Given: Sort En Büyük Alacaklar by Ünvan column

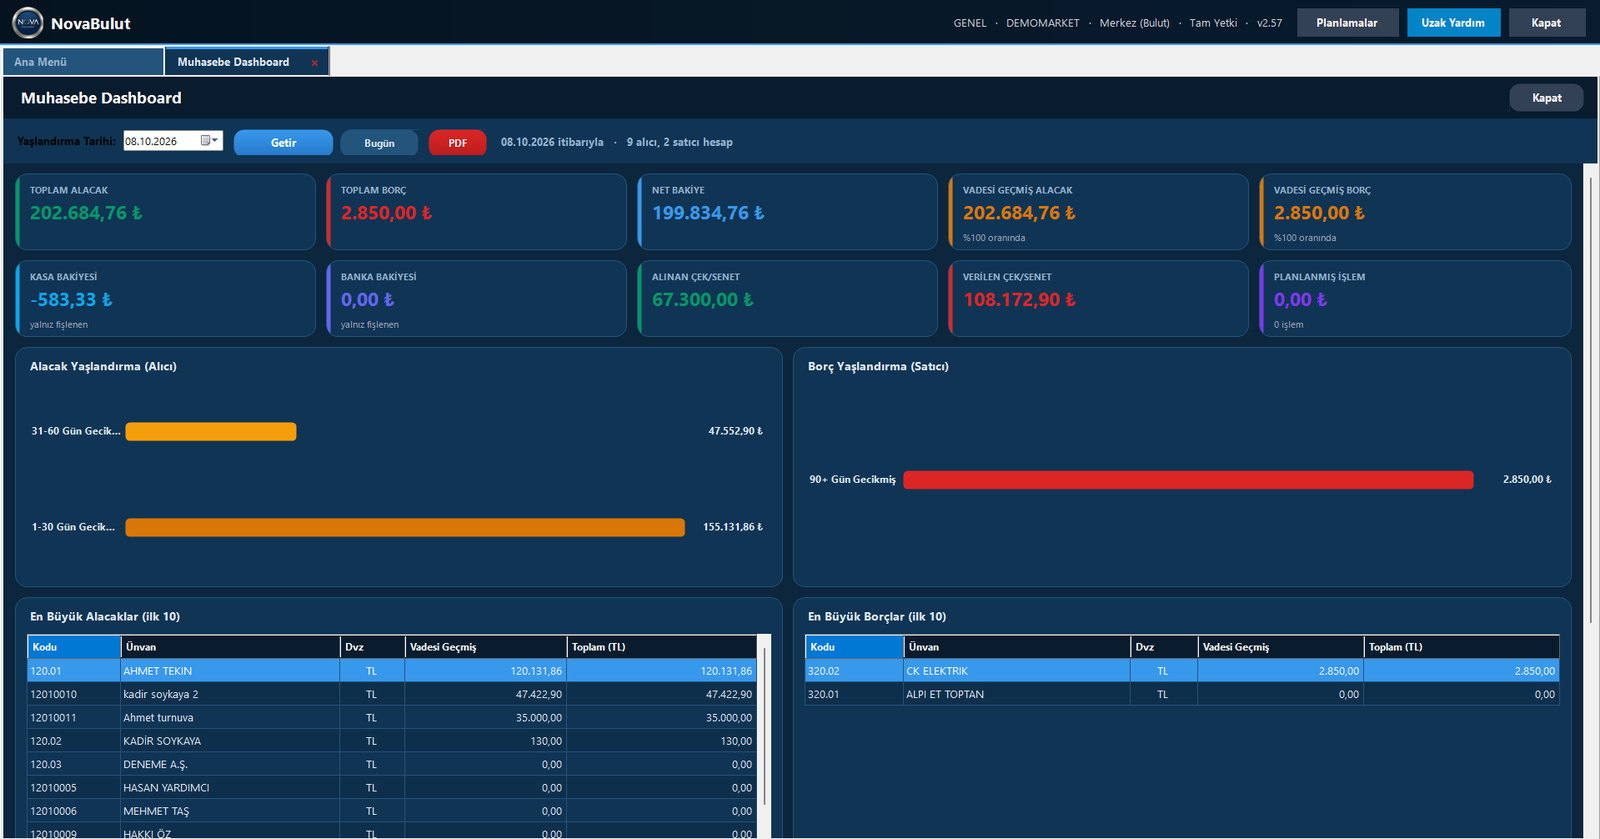Looking at the screenshot, I should point(231,647).
